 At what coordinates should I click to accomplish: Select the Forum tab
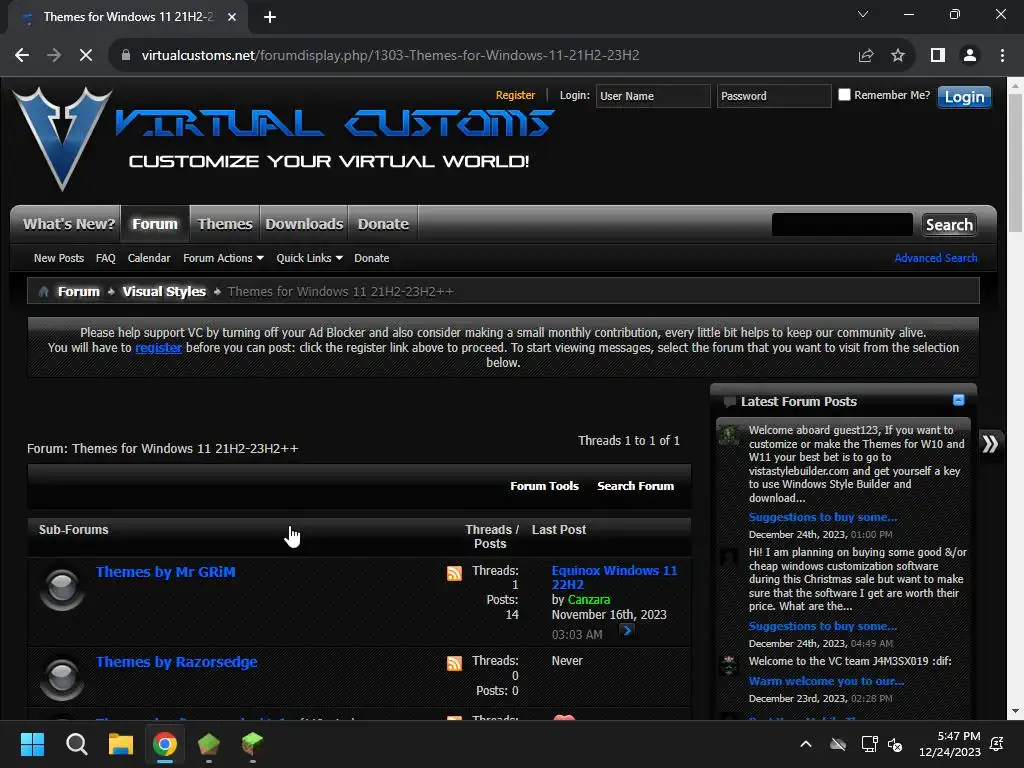click(155, 224)
